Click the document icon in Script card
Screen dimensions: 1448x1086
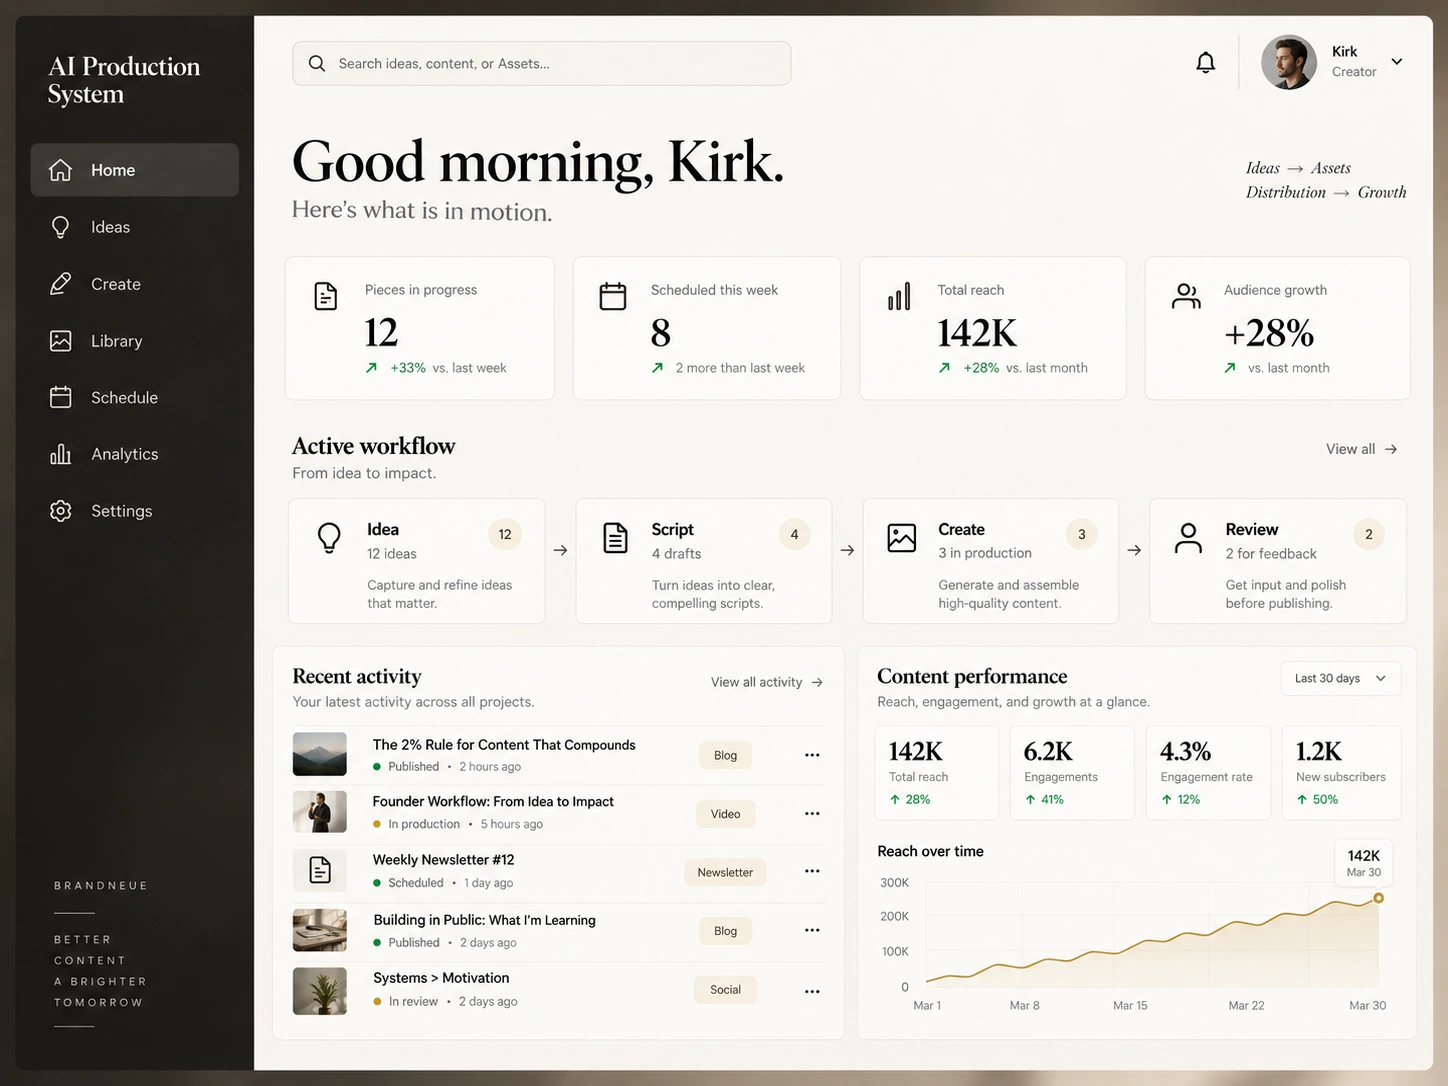coord(615,538)
